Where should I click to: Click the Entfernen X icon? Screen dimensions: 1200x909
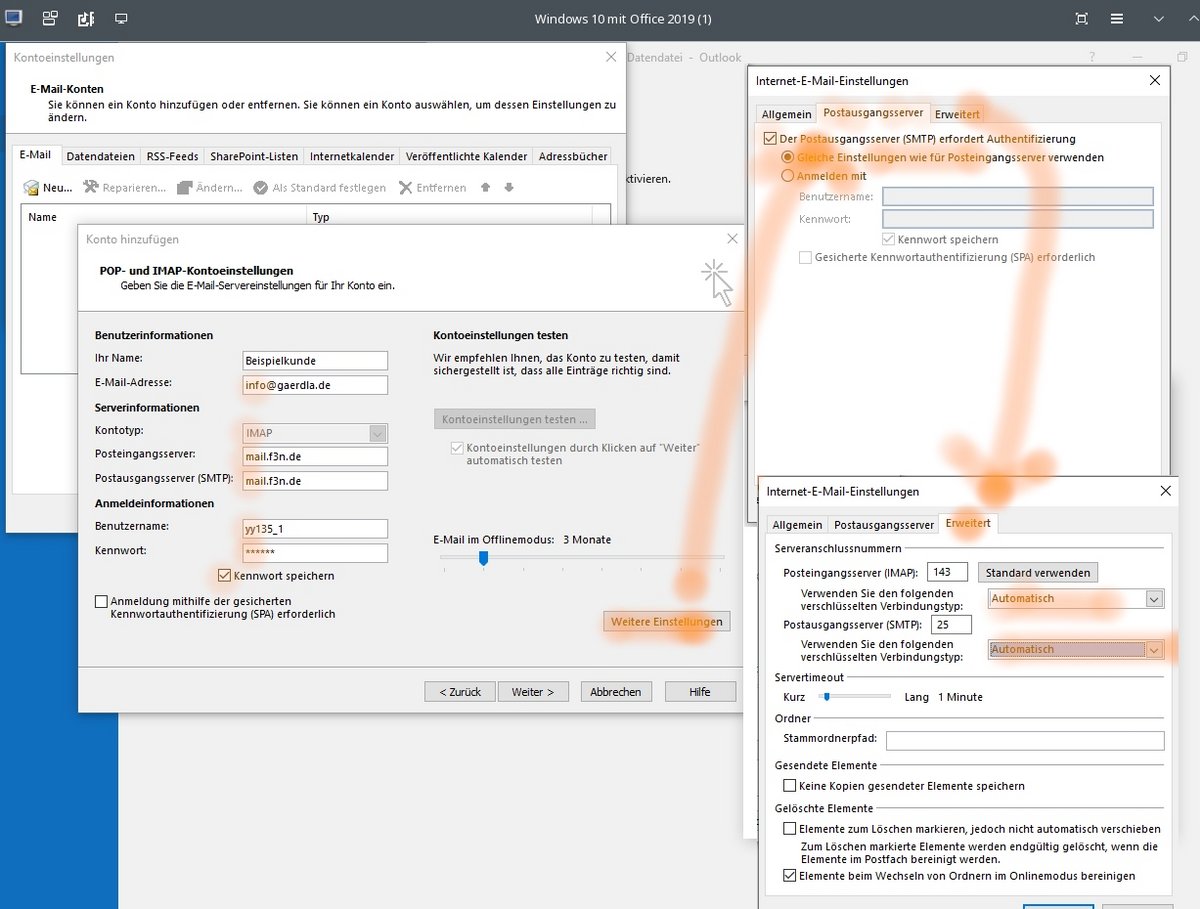tap(405, 187)
